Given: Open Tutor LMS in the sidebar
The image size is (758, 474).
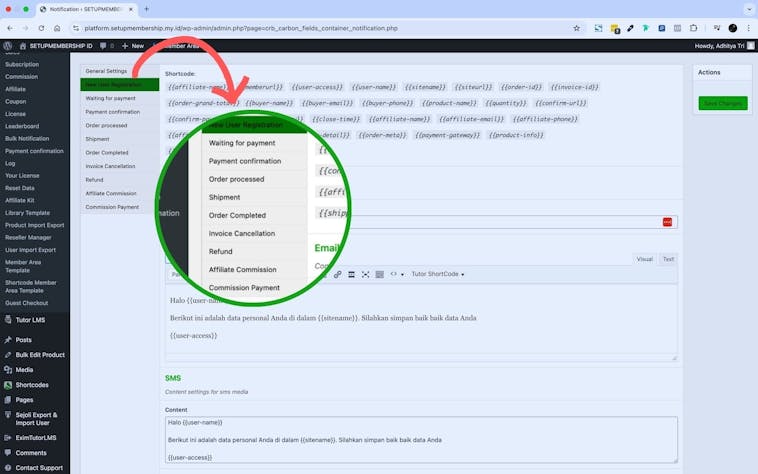Looking at the screenshot, I should click(32, 319).
